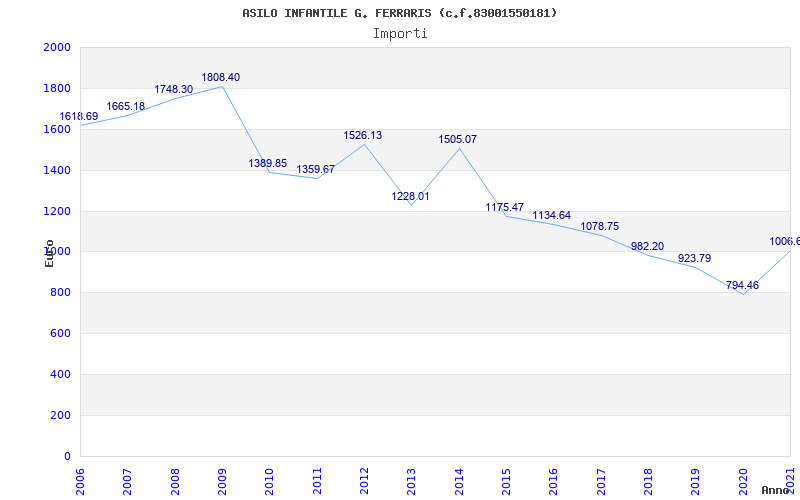
Task: Click the 1200 y-axis tick label
Action: pos(57,211)
